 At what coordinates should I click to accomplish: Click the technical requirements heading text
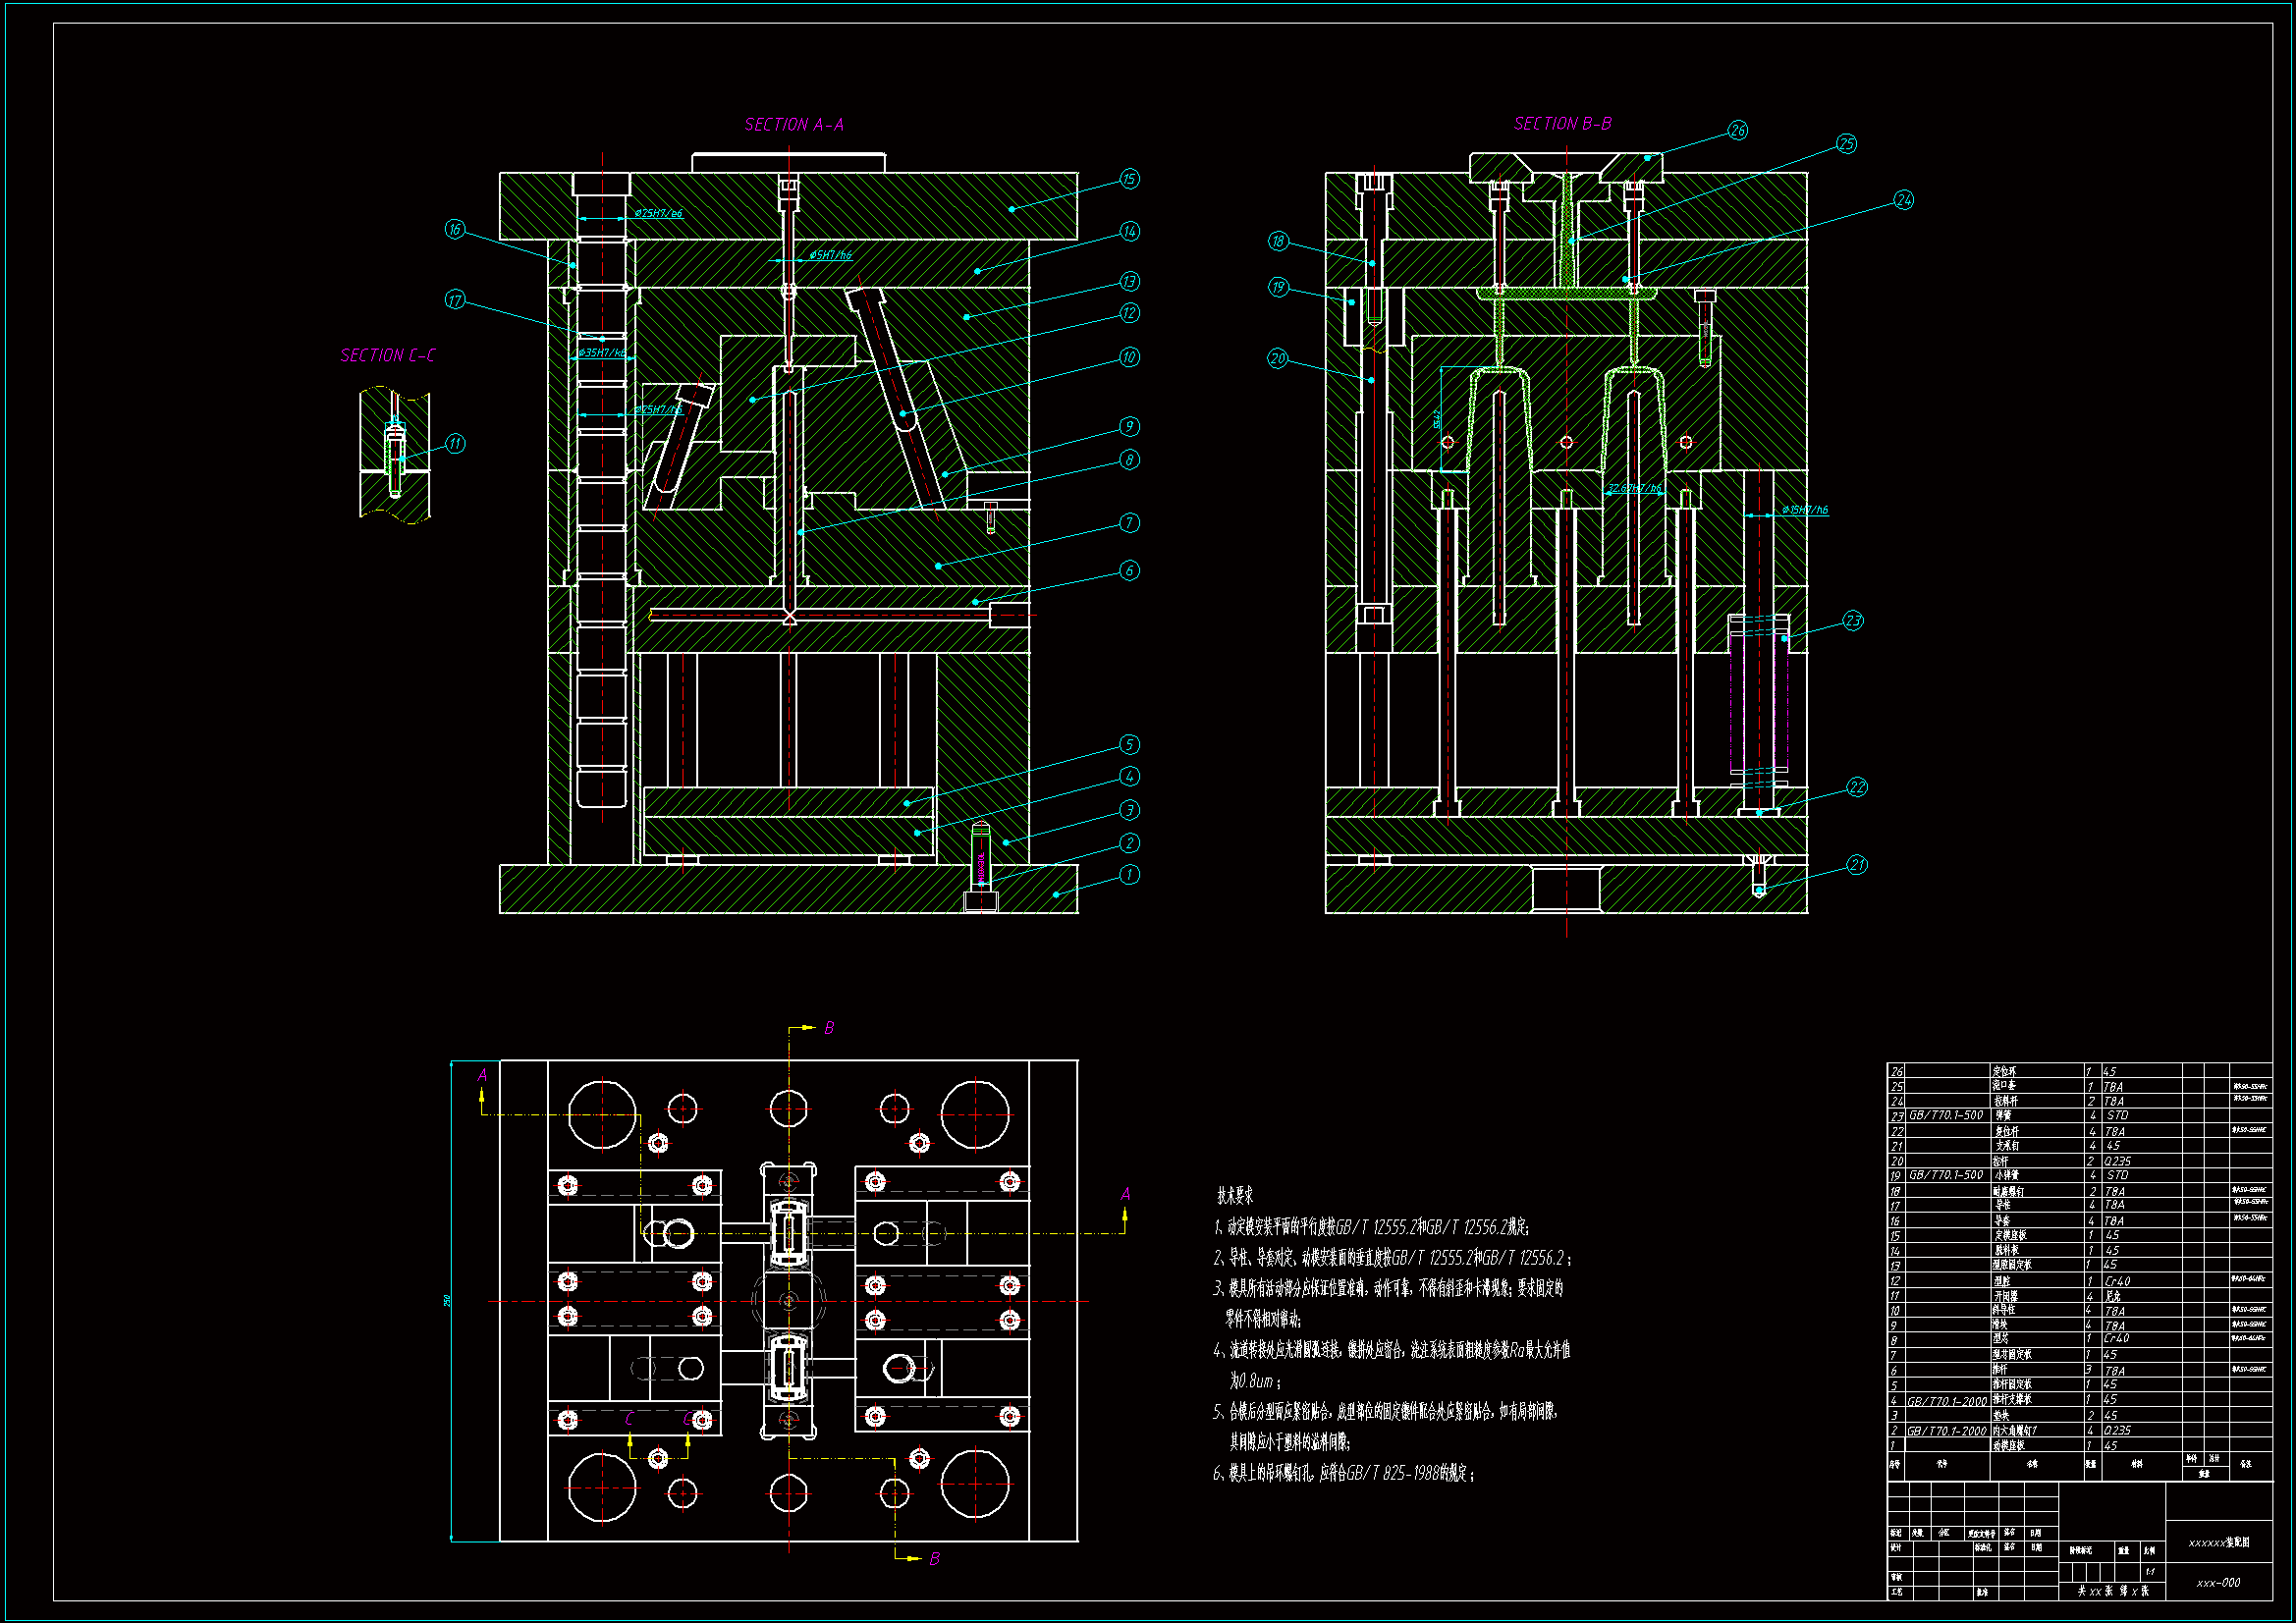pos(1234,1196)
